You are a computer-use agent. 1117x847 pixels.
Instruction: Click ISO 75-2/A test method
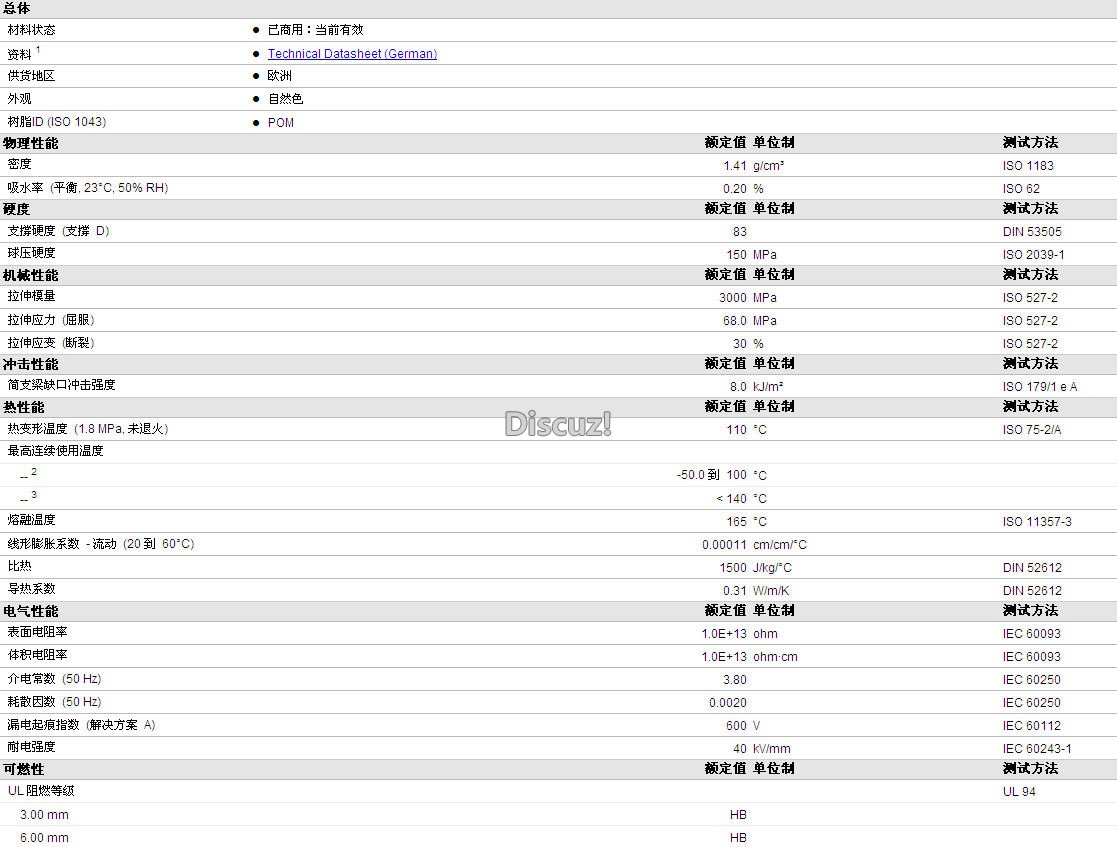[1032, 430]
